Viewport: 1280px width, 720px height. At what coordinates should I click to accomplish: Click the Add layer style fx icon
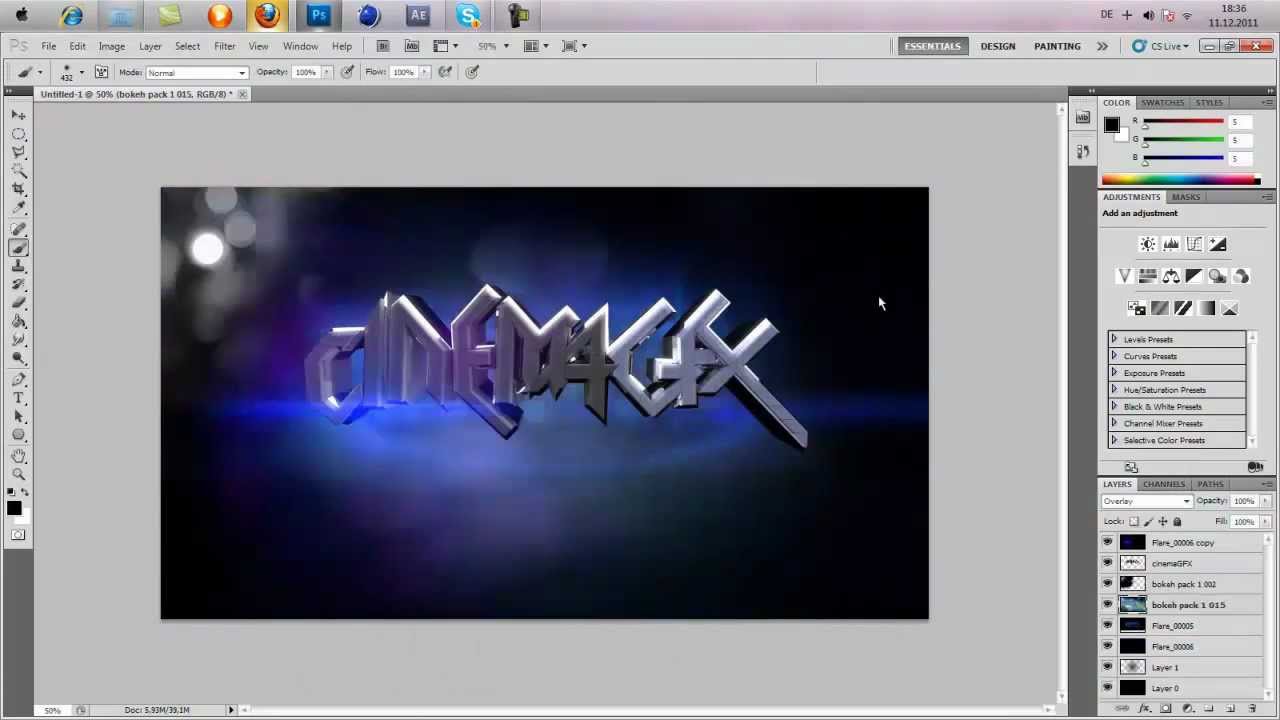pos(1145,709)
